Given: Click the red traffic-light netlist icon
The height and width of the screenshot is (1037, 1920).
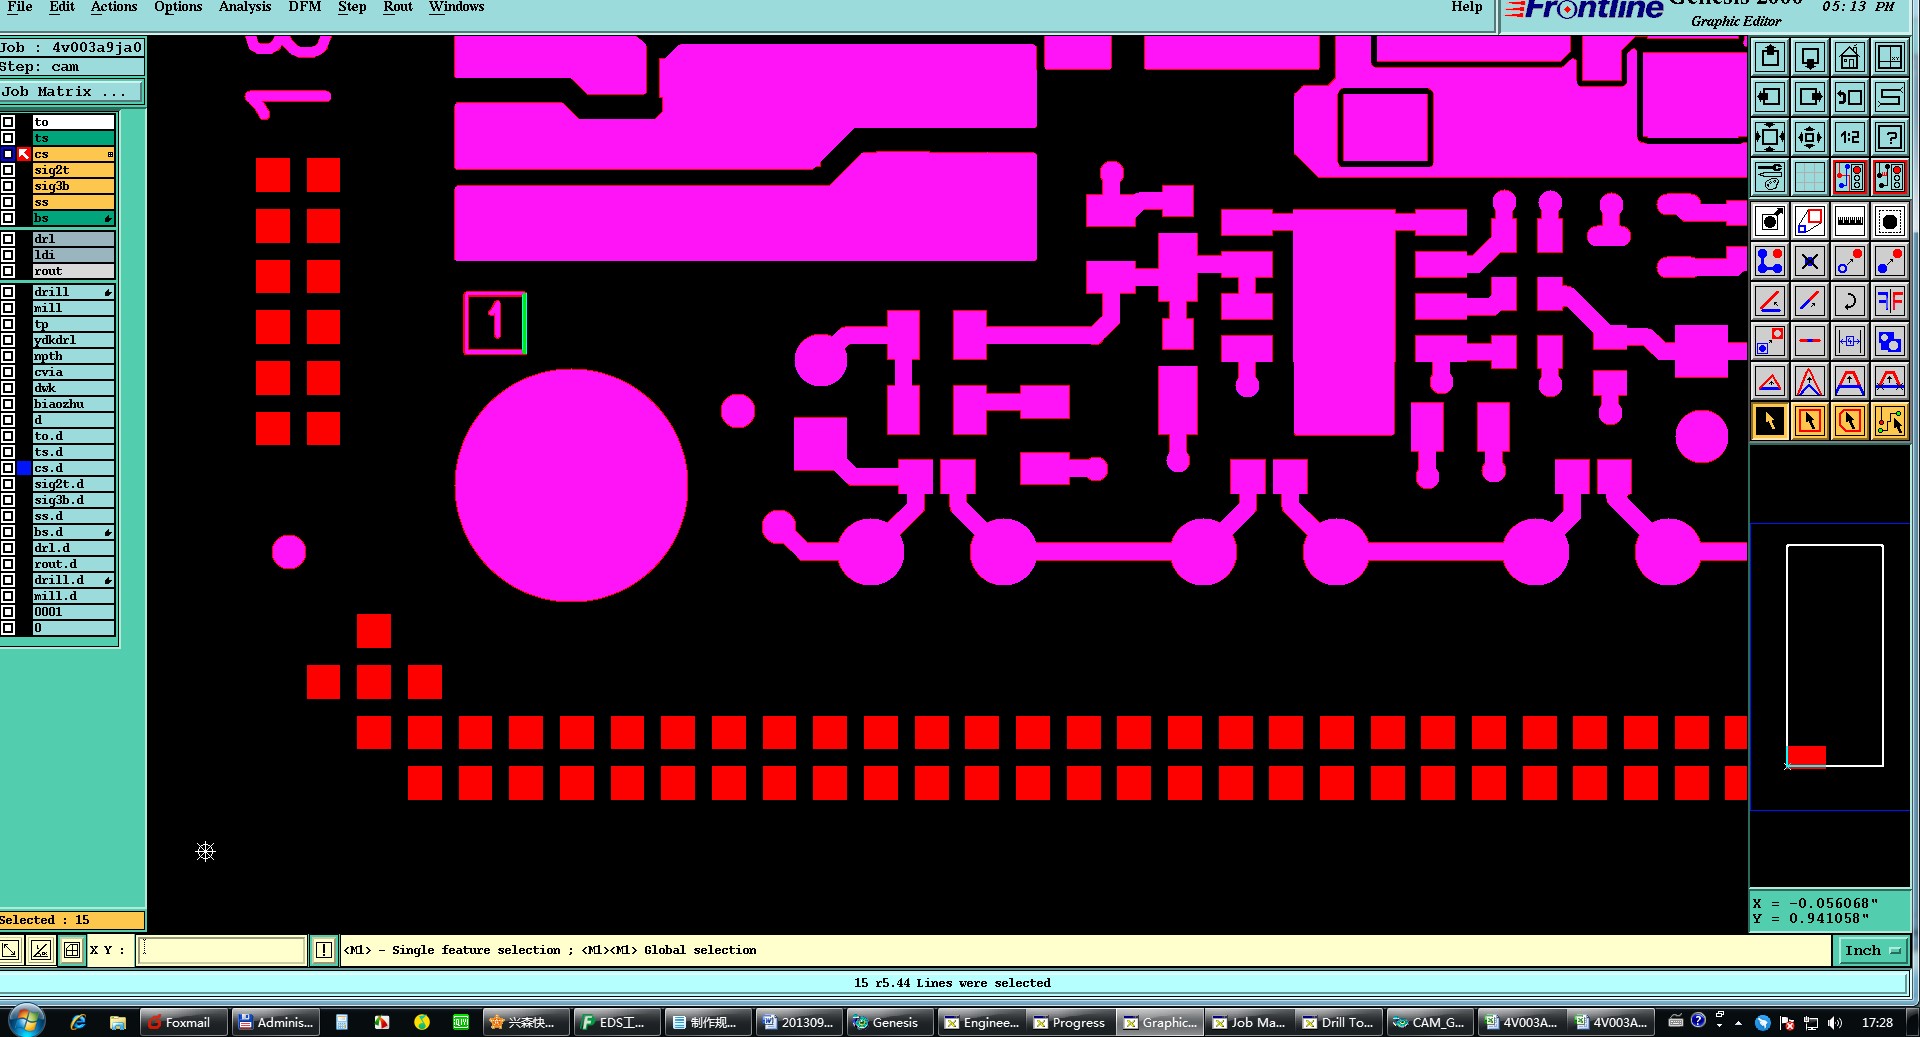Looking at the screenshot, I should (1850, 177).
